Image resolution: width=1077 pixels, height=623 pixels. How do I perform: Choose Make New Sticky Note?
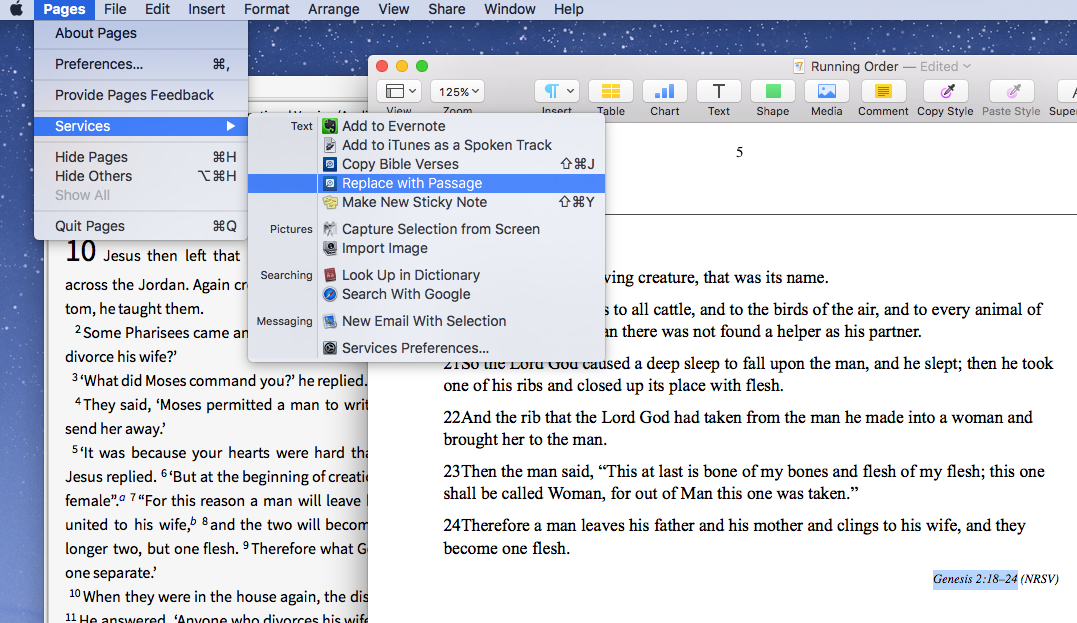coord(427,202)
